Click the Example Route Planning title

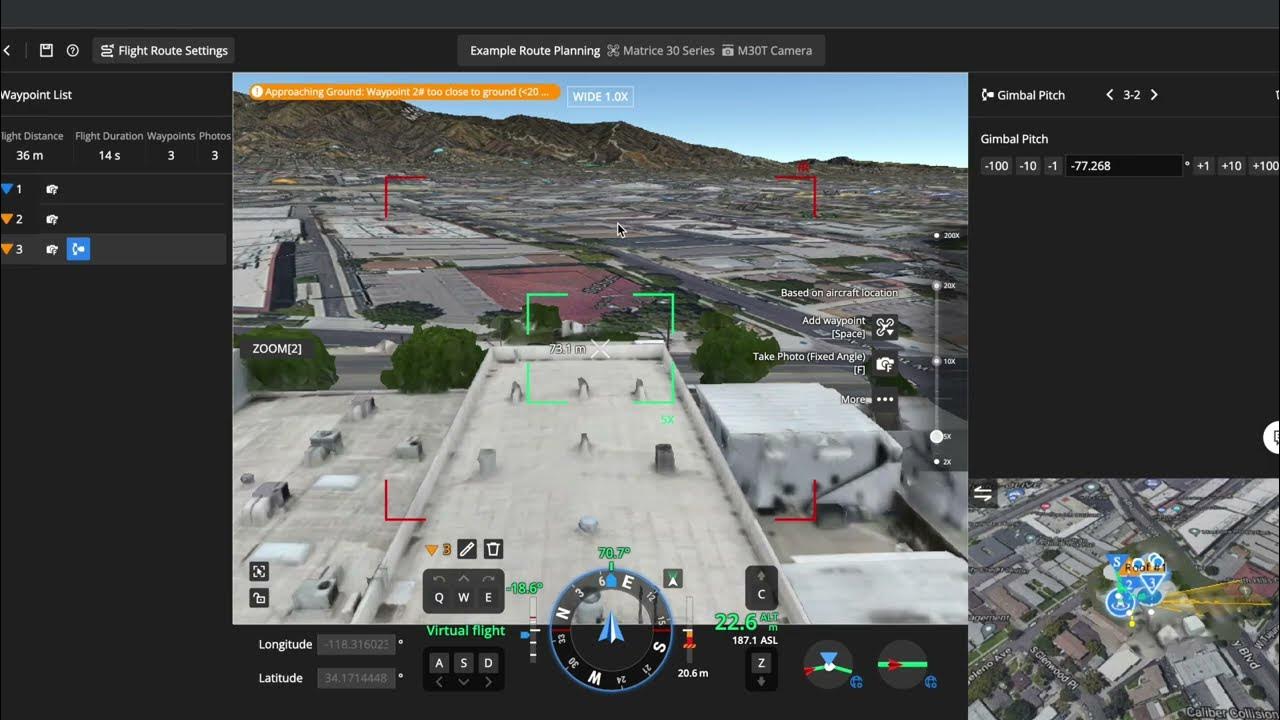535,50
